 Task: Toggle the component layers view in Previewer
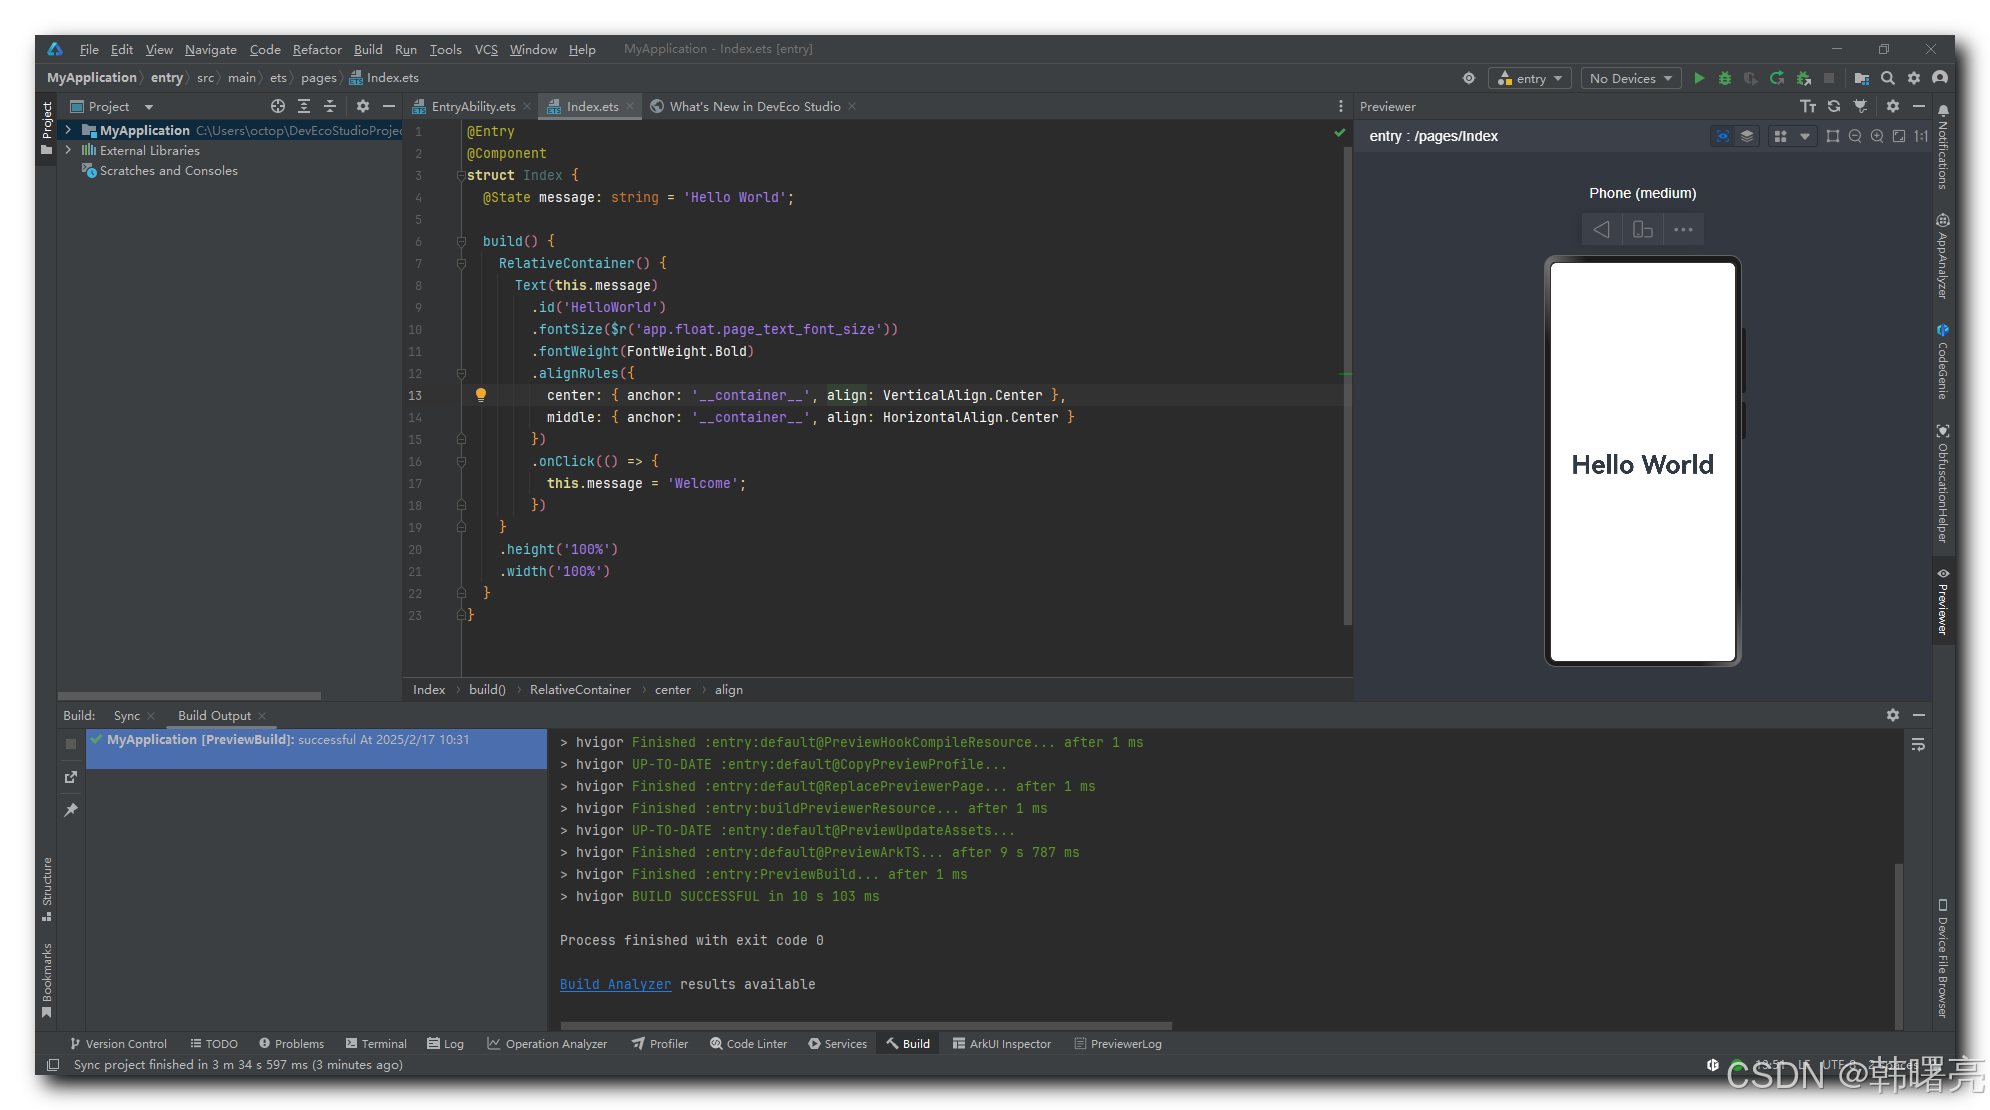[x=1747, y=136]
